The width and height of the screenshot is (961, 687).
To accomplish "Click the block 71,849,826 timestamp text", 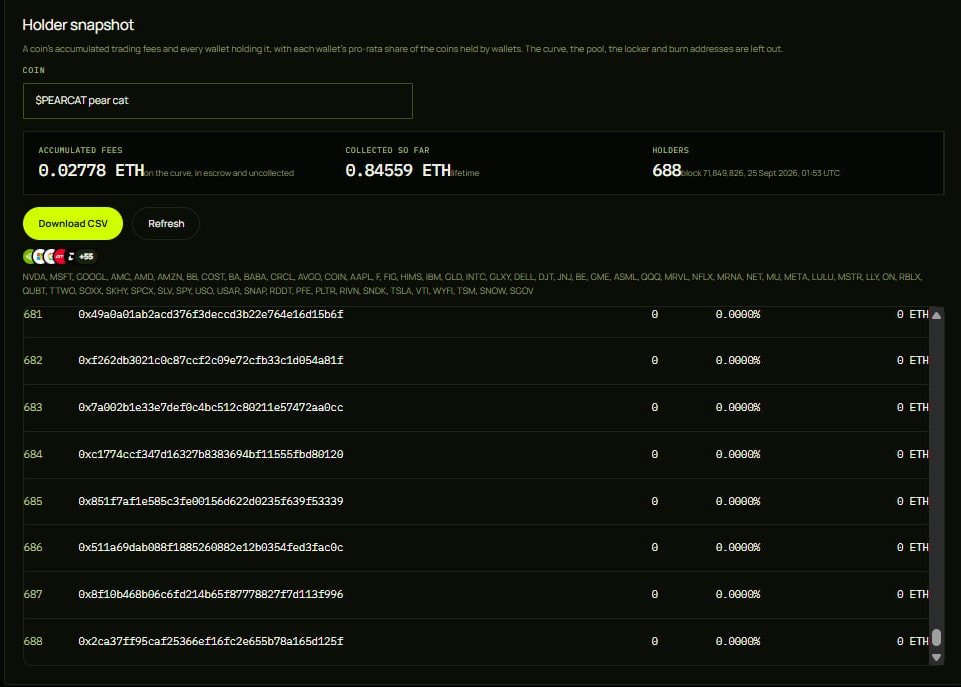I will pos(761,173).
